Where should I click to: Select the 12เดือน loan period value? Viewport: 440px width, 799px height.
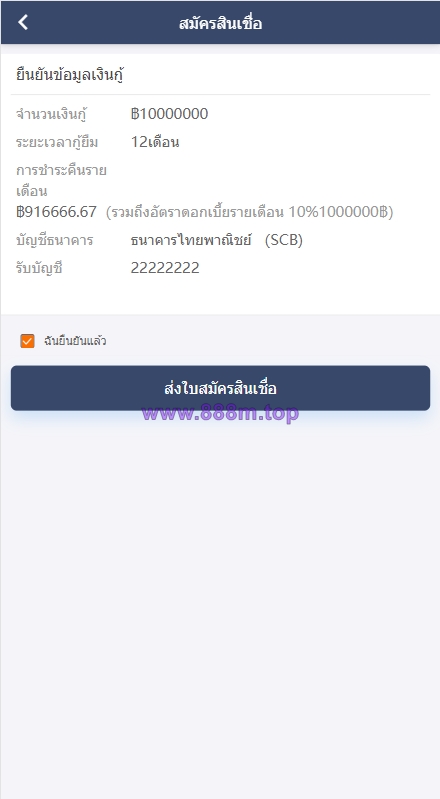click(x=155, y=142)
